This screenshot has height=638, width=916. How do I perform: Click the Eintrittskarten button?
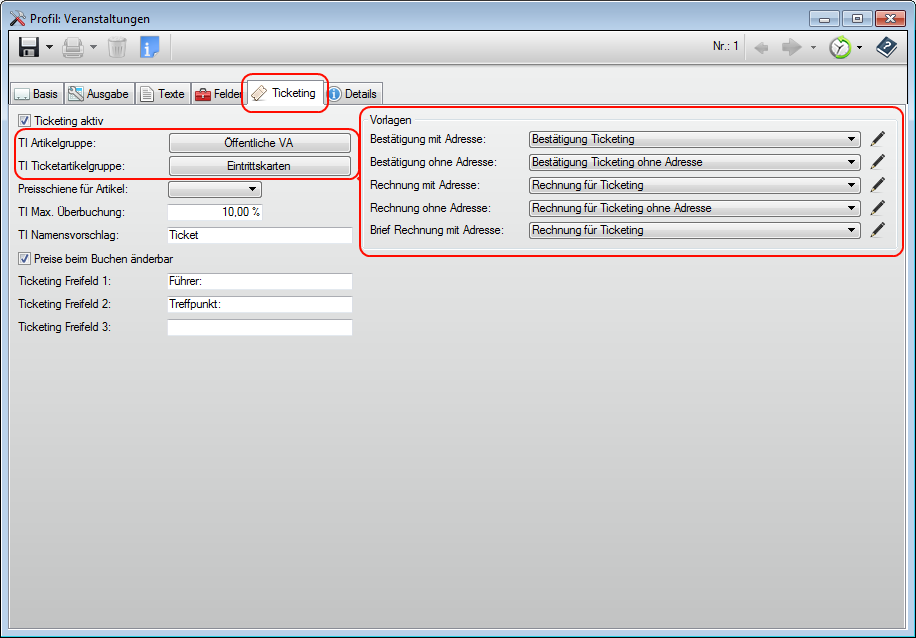(259, 164)
